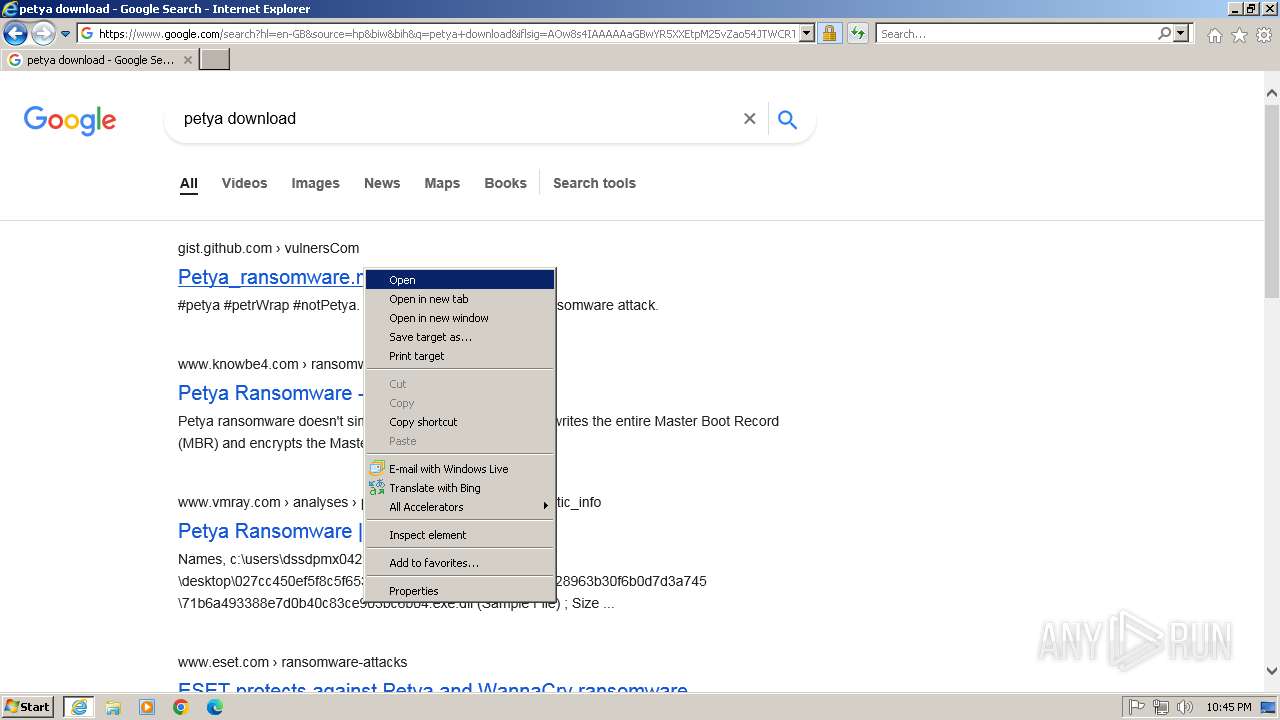This screenshot has width=1280, height=720.
Task: Open a new blank tab
Action: coord(215,60)
